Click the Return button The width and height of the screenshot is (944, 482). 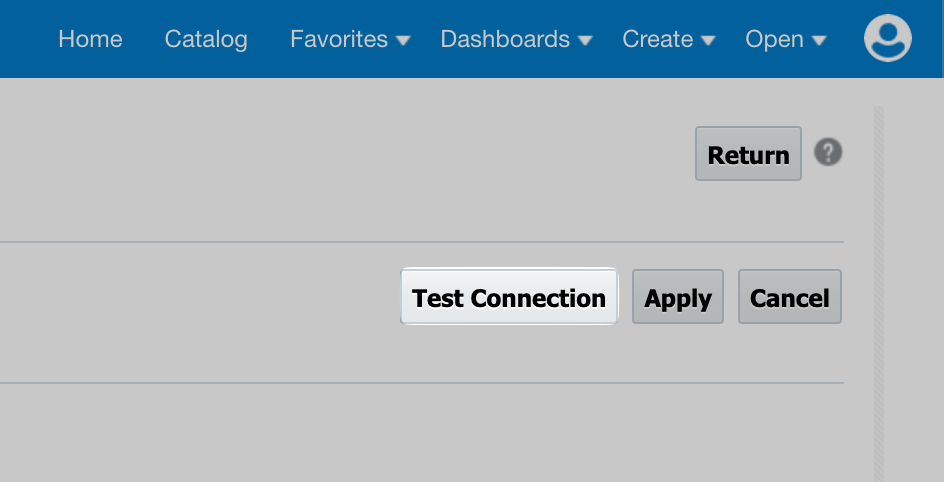coord(748,153)
